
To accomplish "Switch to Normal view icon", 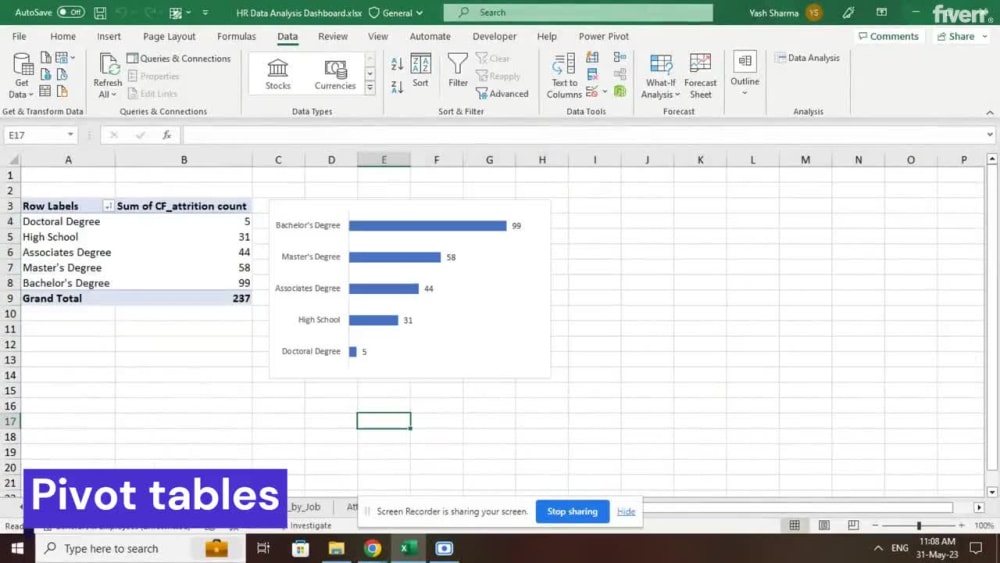I will (x=794, y=525).
